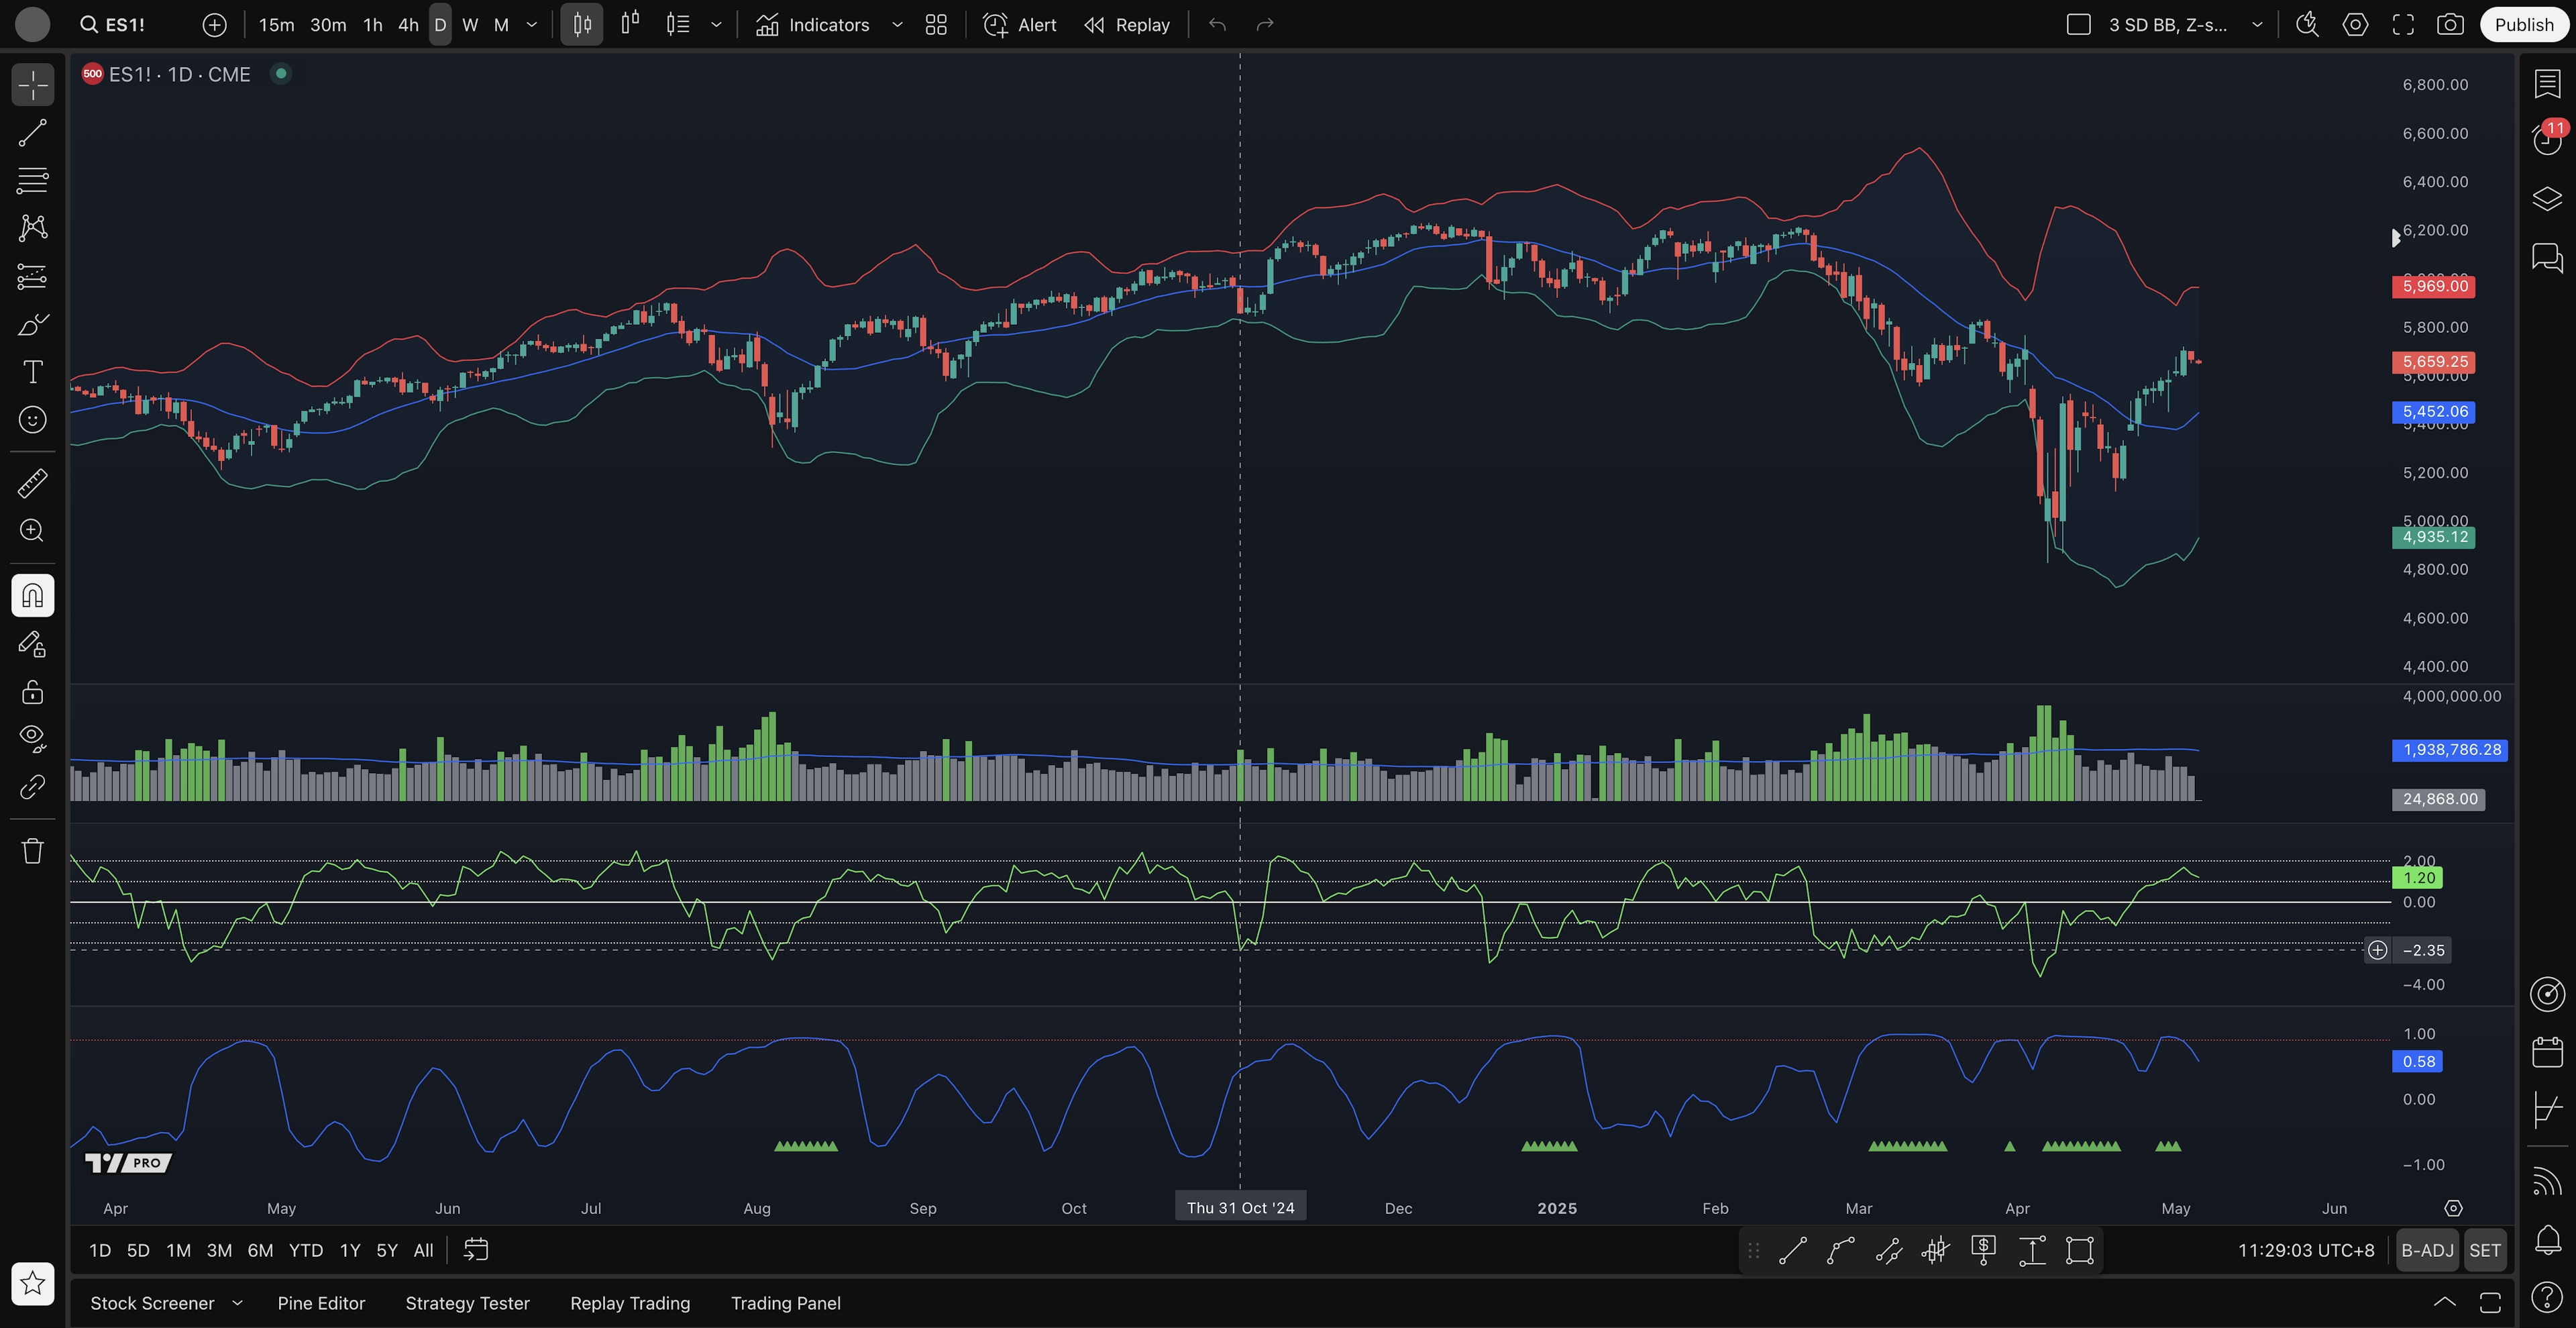
Task: Select the Fibonacci retracement tool
Action: (x=32, y=181)
